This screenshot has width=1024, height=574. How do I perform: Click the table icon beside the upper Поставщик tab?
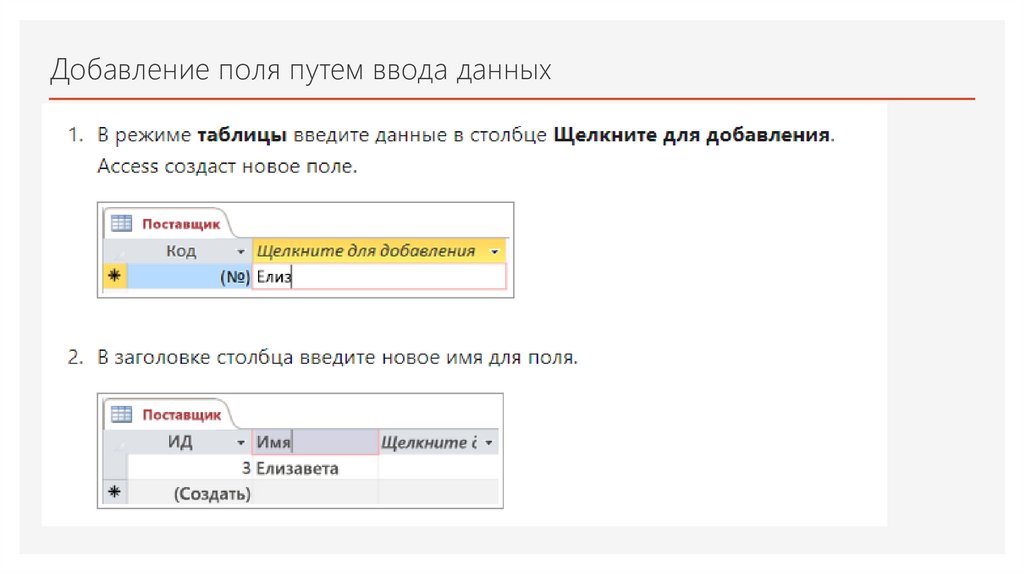click(121, 223)
